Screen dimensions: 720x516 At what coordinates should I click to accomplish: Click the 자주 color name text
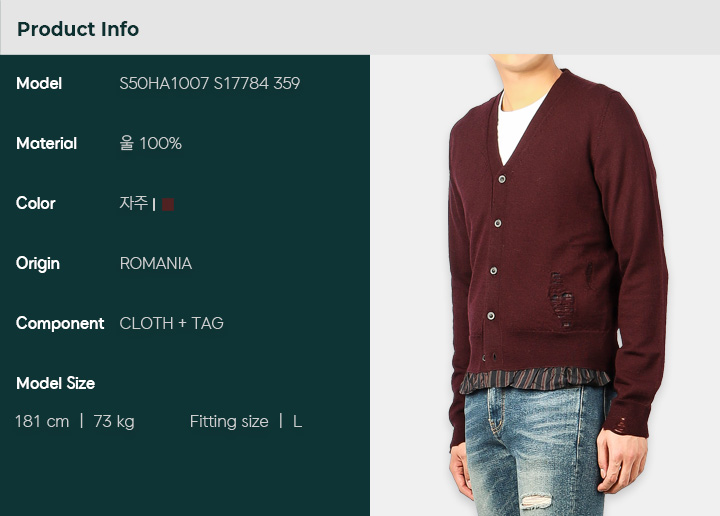pyautogui.click(x=134, y=203)
